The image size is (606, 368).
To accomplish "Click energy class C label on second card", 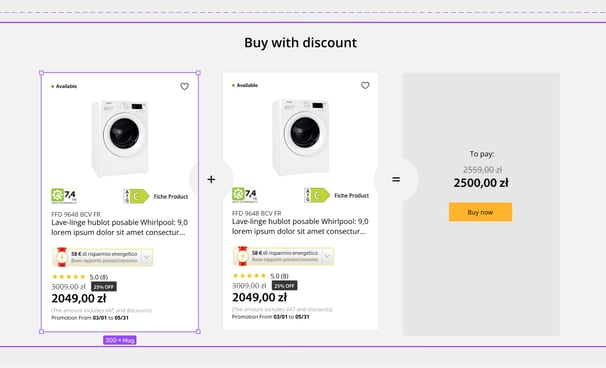I will (317, 195).
